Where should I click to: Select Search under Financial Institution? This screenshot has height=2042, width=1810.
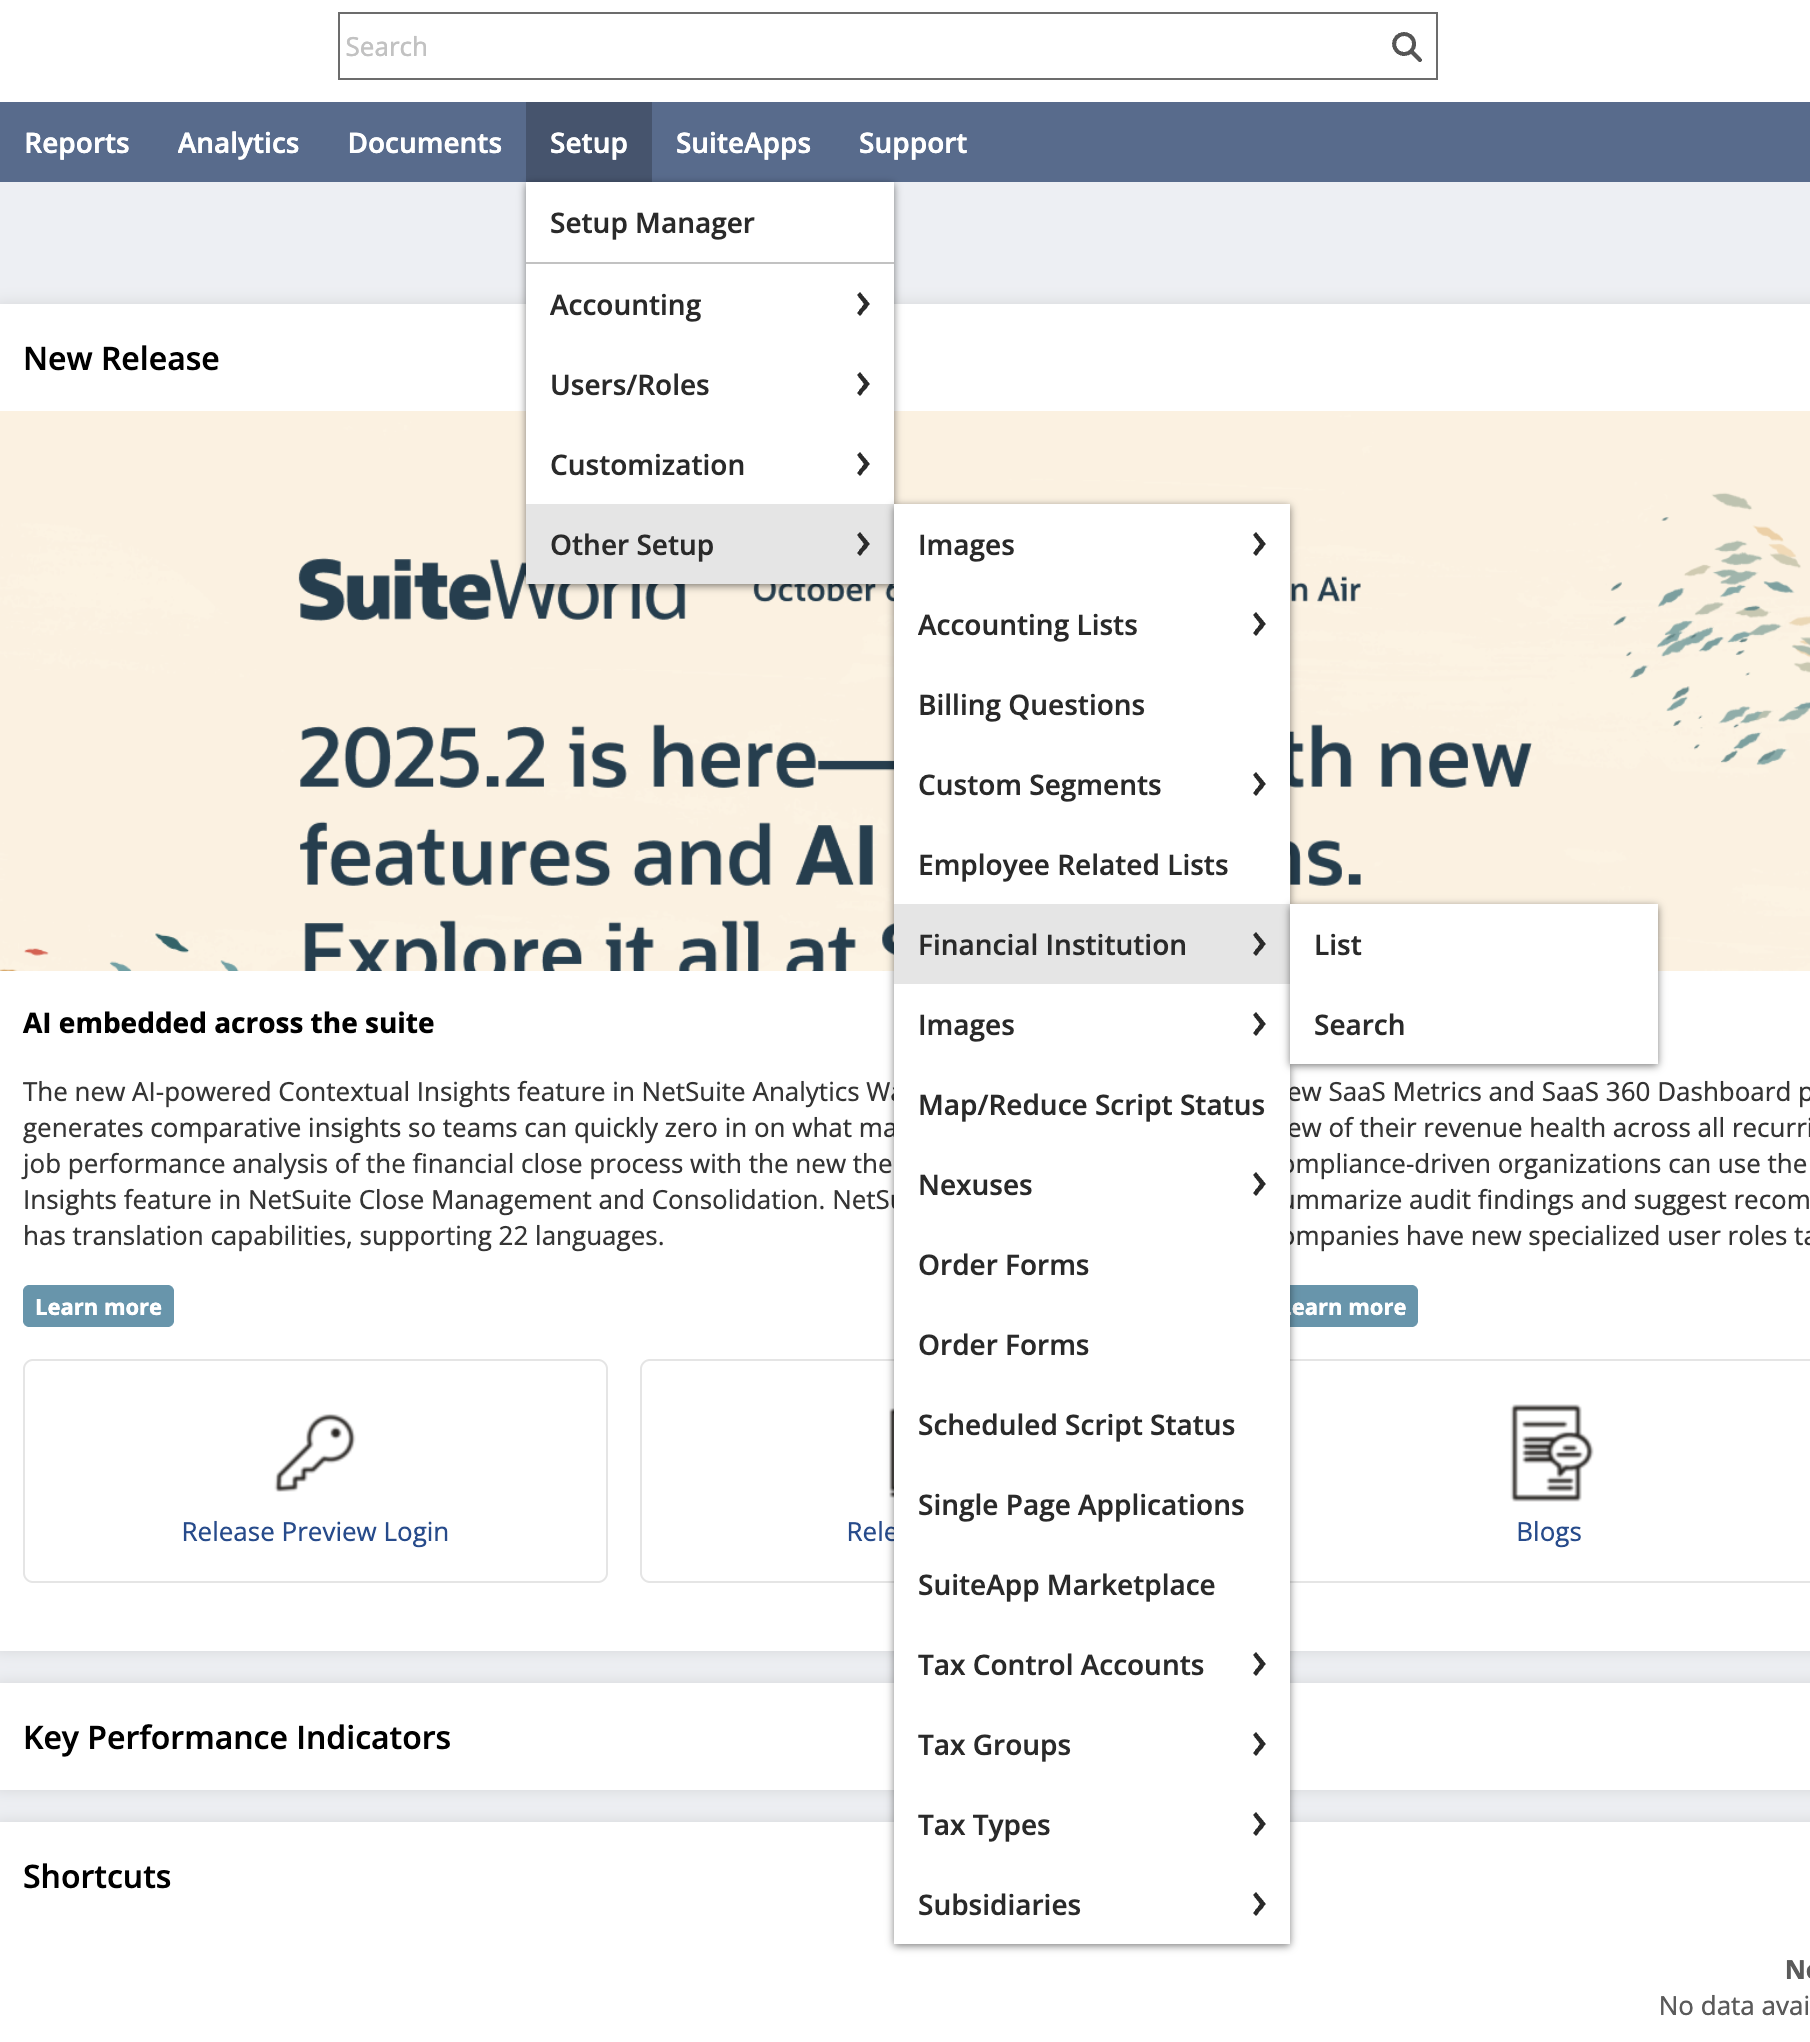(1359, 1025)
